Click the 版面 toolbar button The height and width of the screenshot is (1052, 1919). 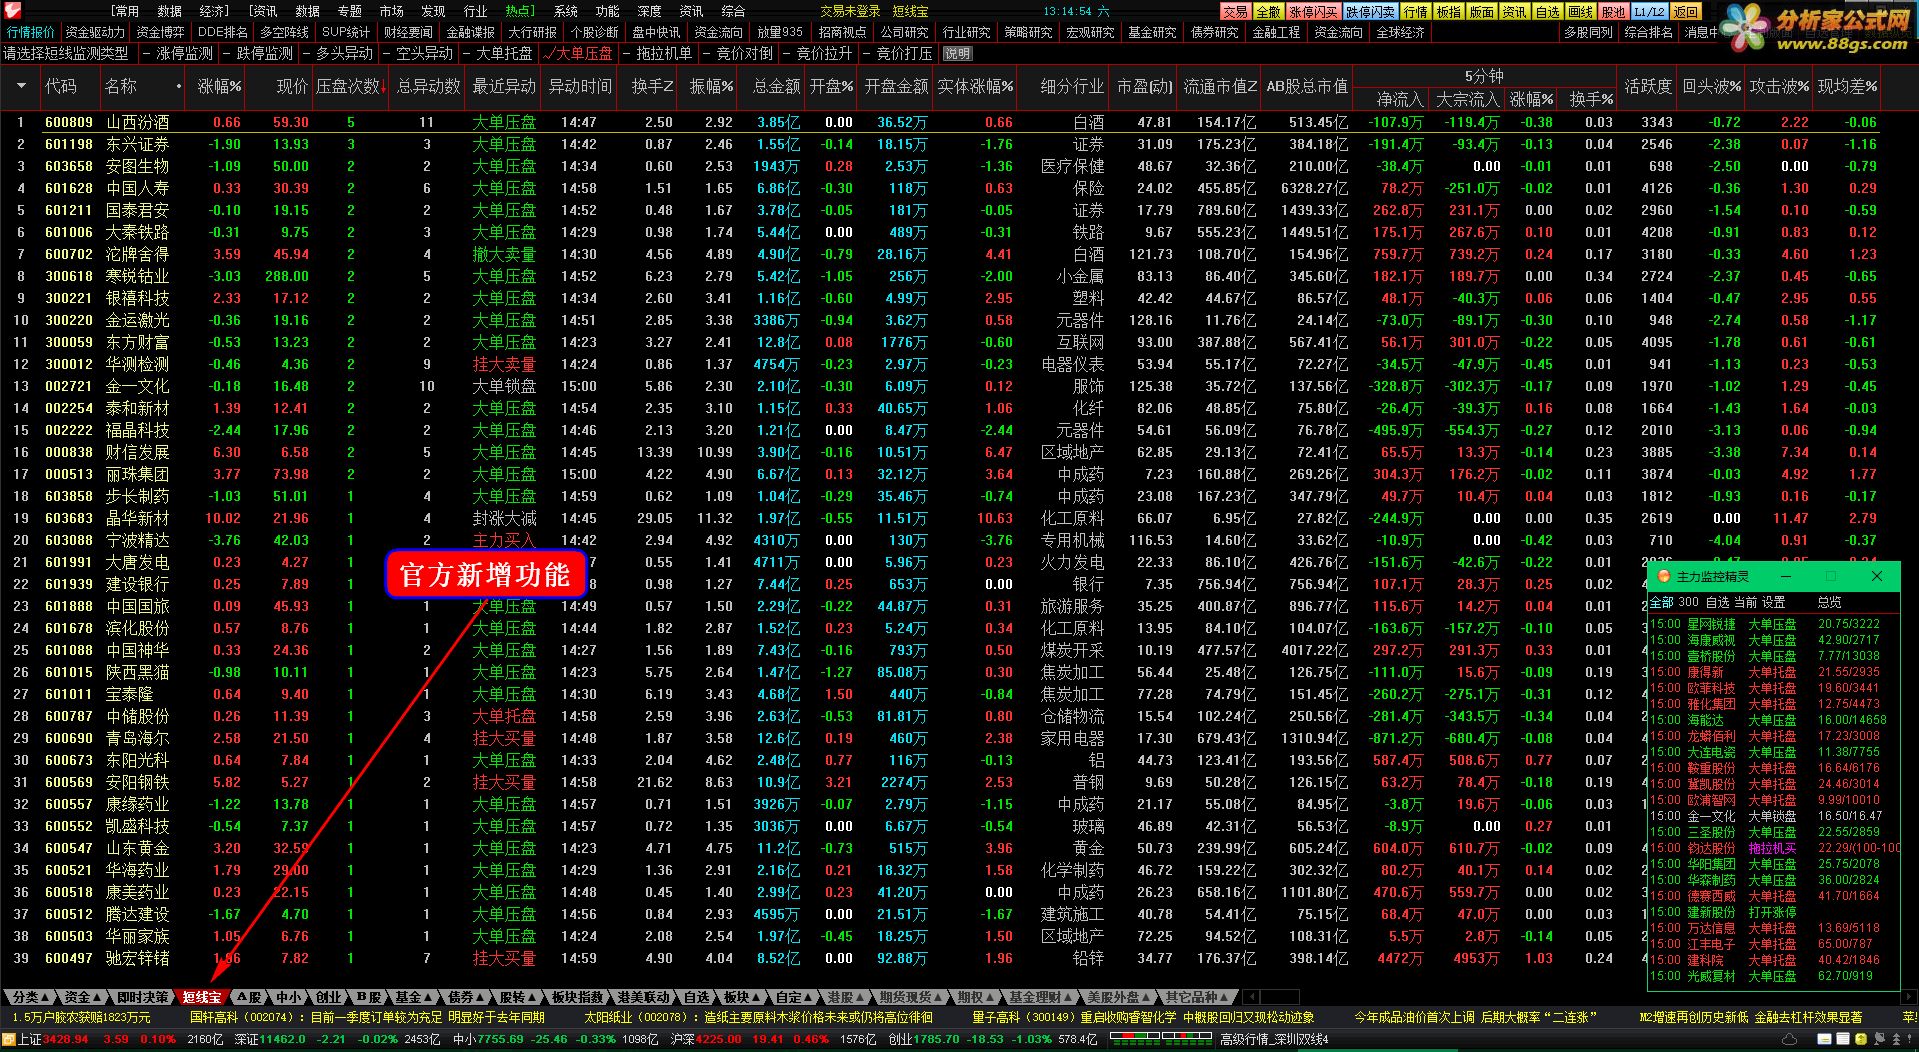tap(1481, 12)
